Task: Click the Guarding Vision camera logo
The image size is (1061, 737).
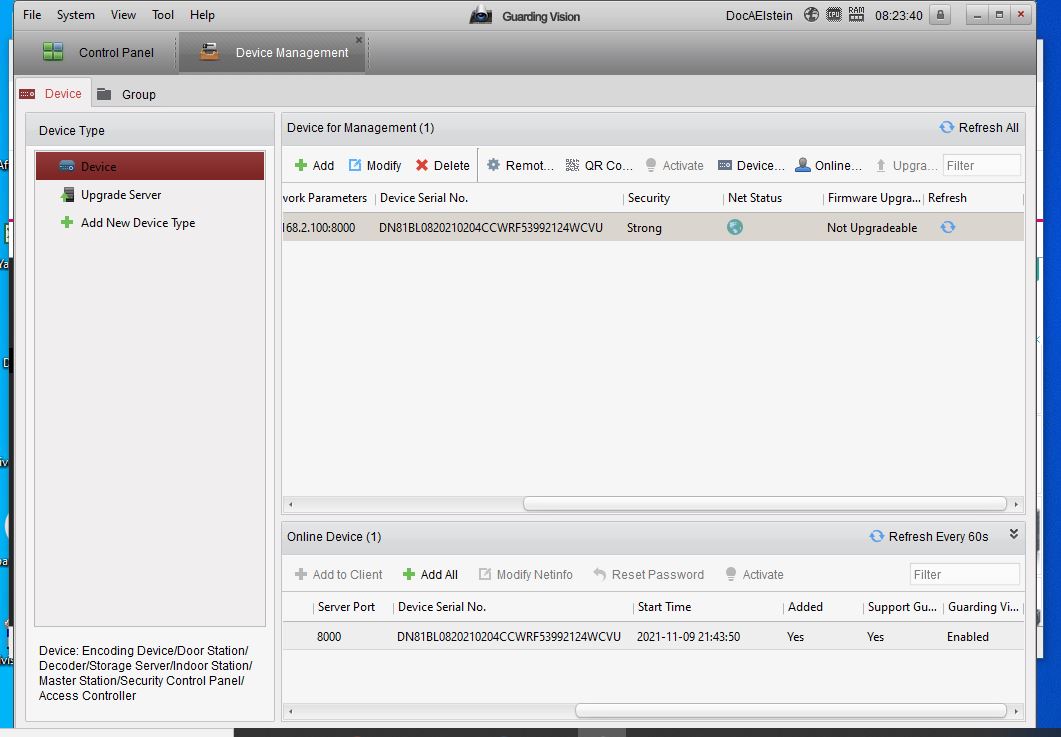Action: (481, 15)
